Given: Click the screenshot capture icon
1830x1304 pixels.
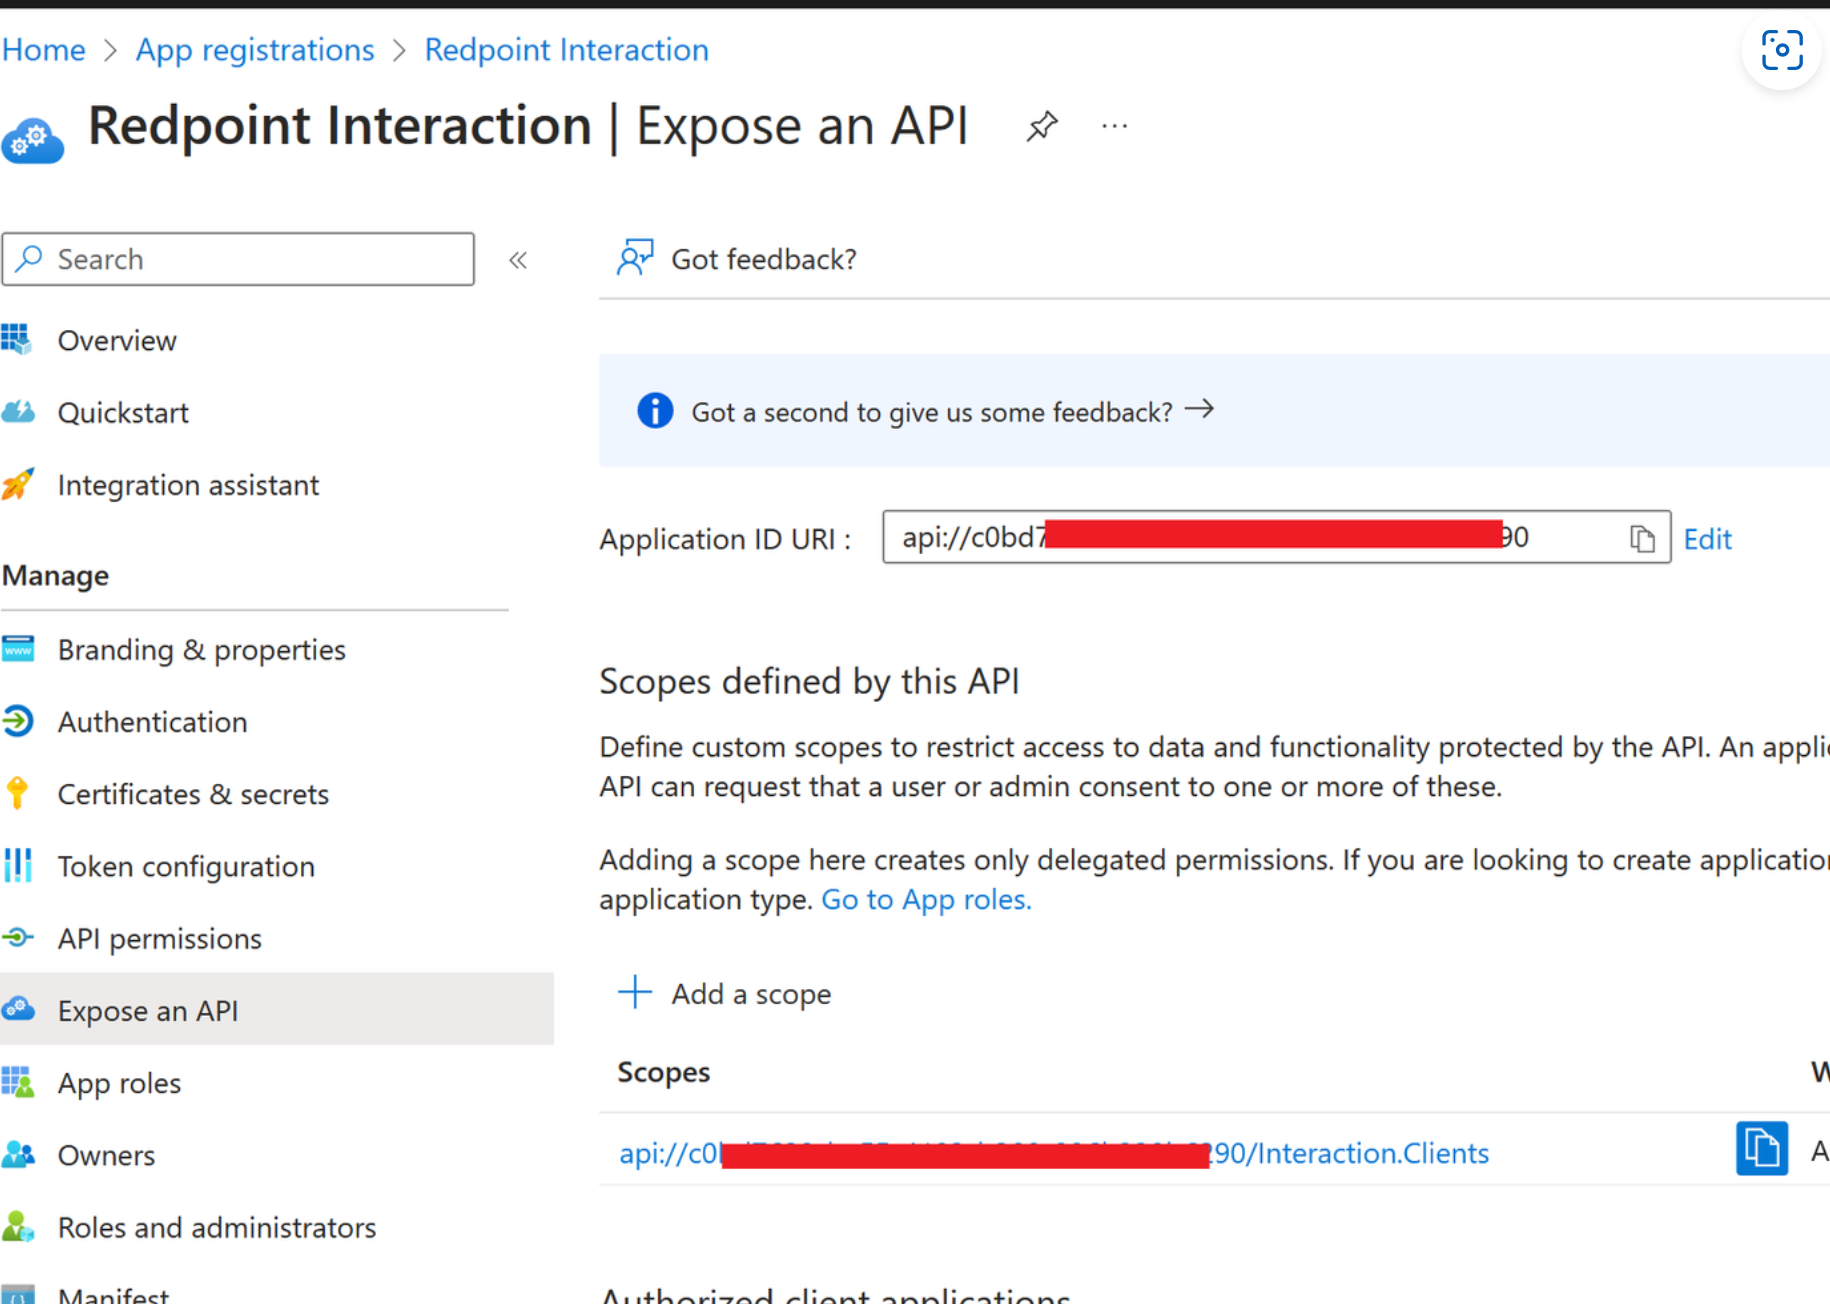Looking at the screenshot, I should (x=1781, y=50).
